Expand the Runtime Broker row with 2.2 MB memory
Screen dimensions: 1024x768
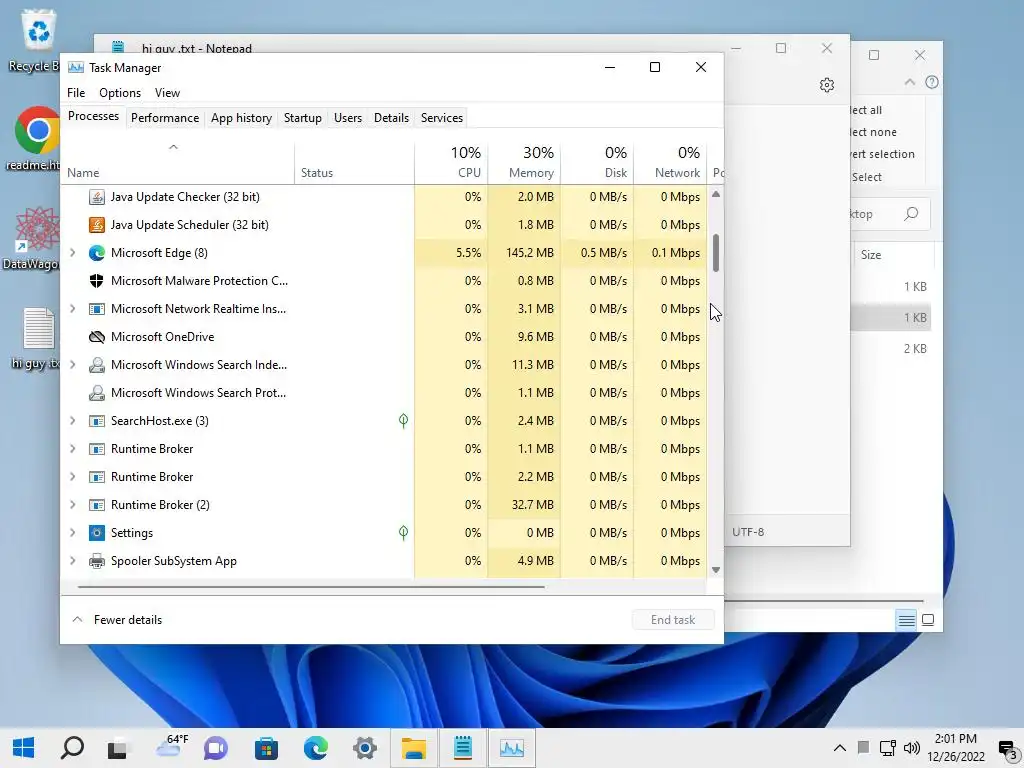point(72,477)
